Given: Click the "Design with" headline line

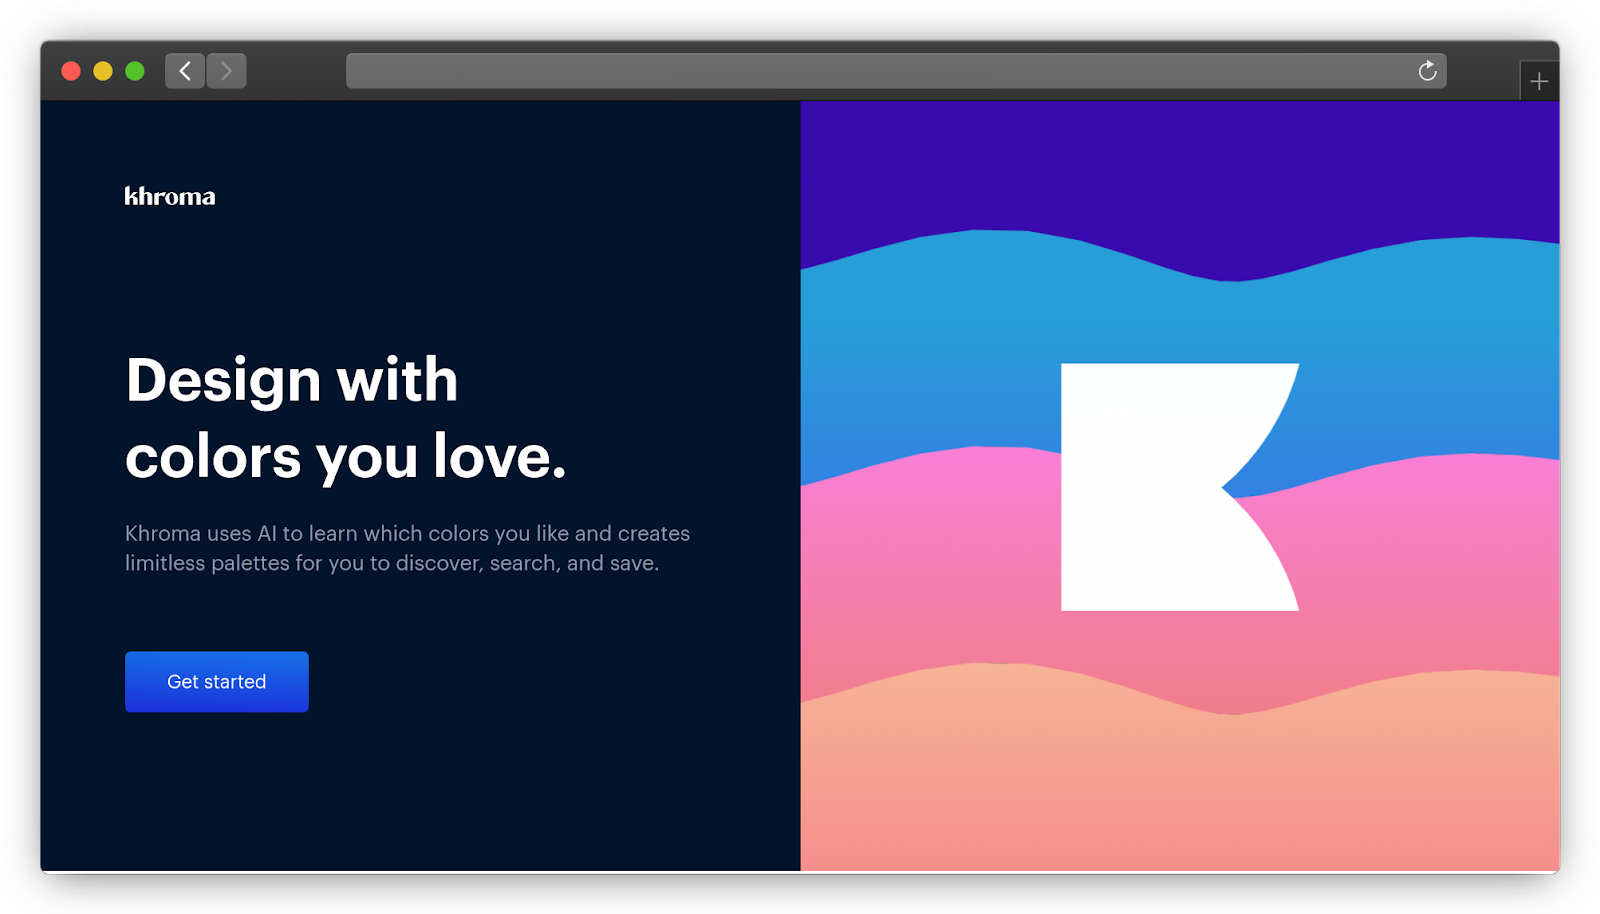Looking at the screenshot, I should 292,380.
